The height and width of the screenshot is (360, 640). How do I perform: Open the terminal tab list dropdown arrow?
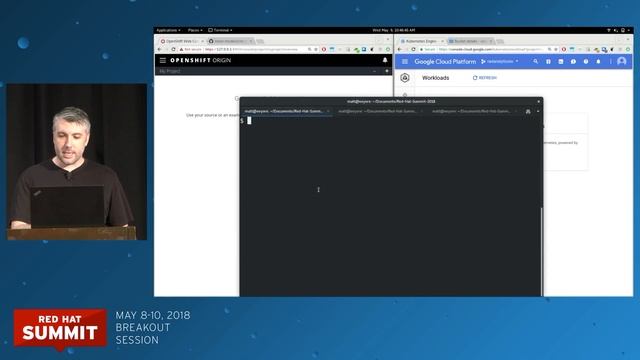(538, 111)
